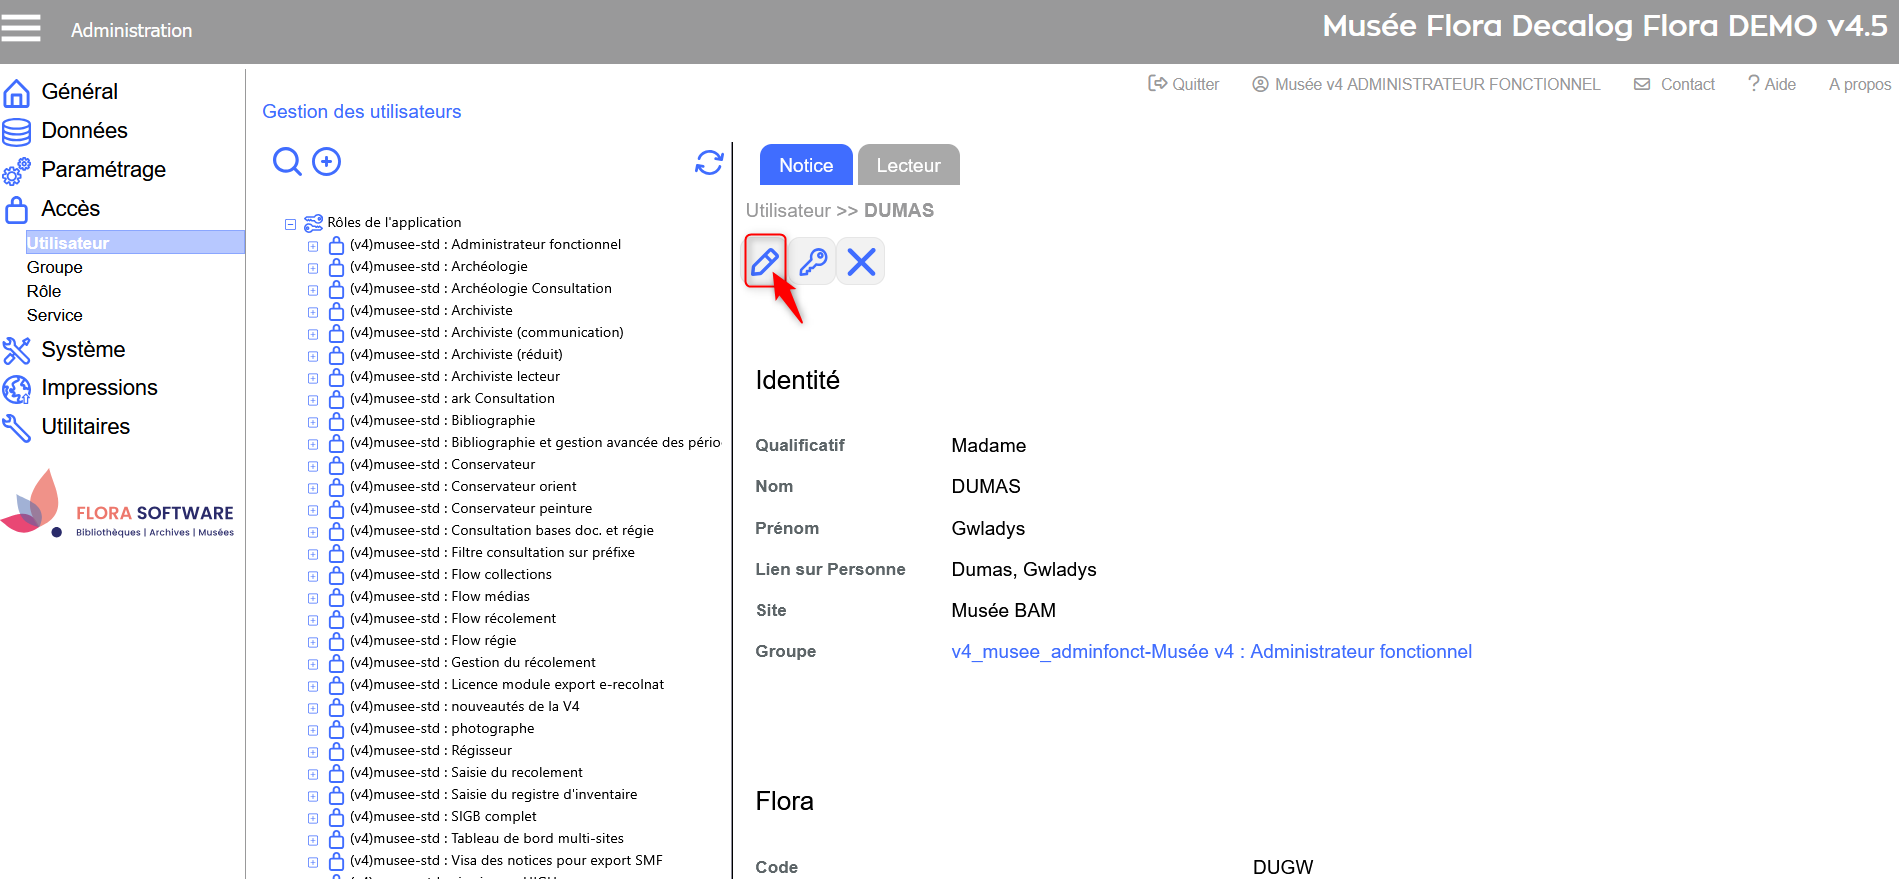Select SIGB complet role in tree
The width and height of the screenshot is (1899, 879).
point(493,816)
